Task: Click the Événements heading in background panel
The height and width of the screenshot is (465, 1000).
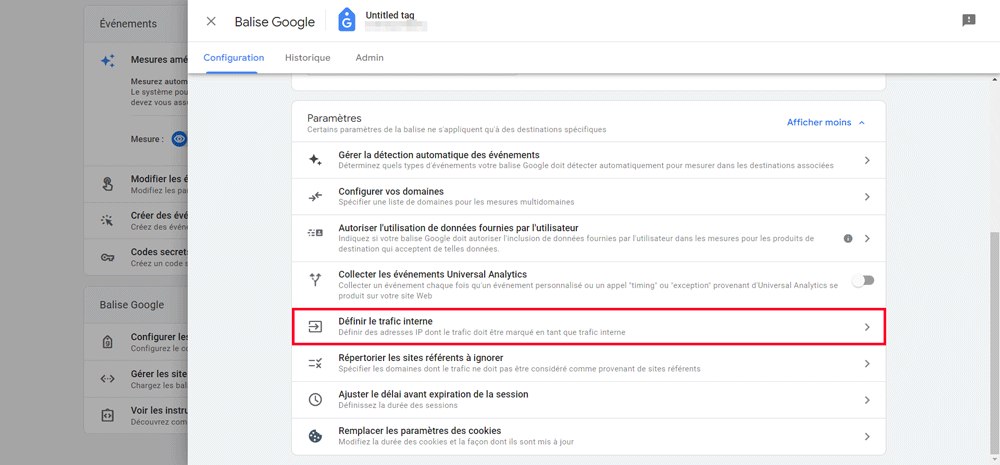Action: coord(128,24)
